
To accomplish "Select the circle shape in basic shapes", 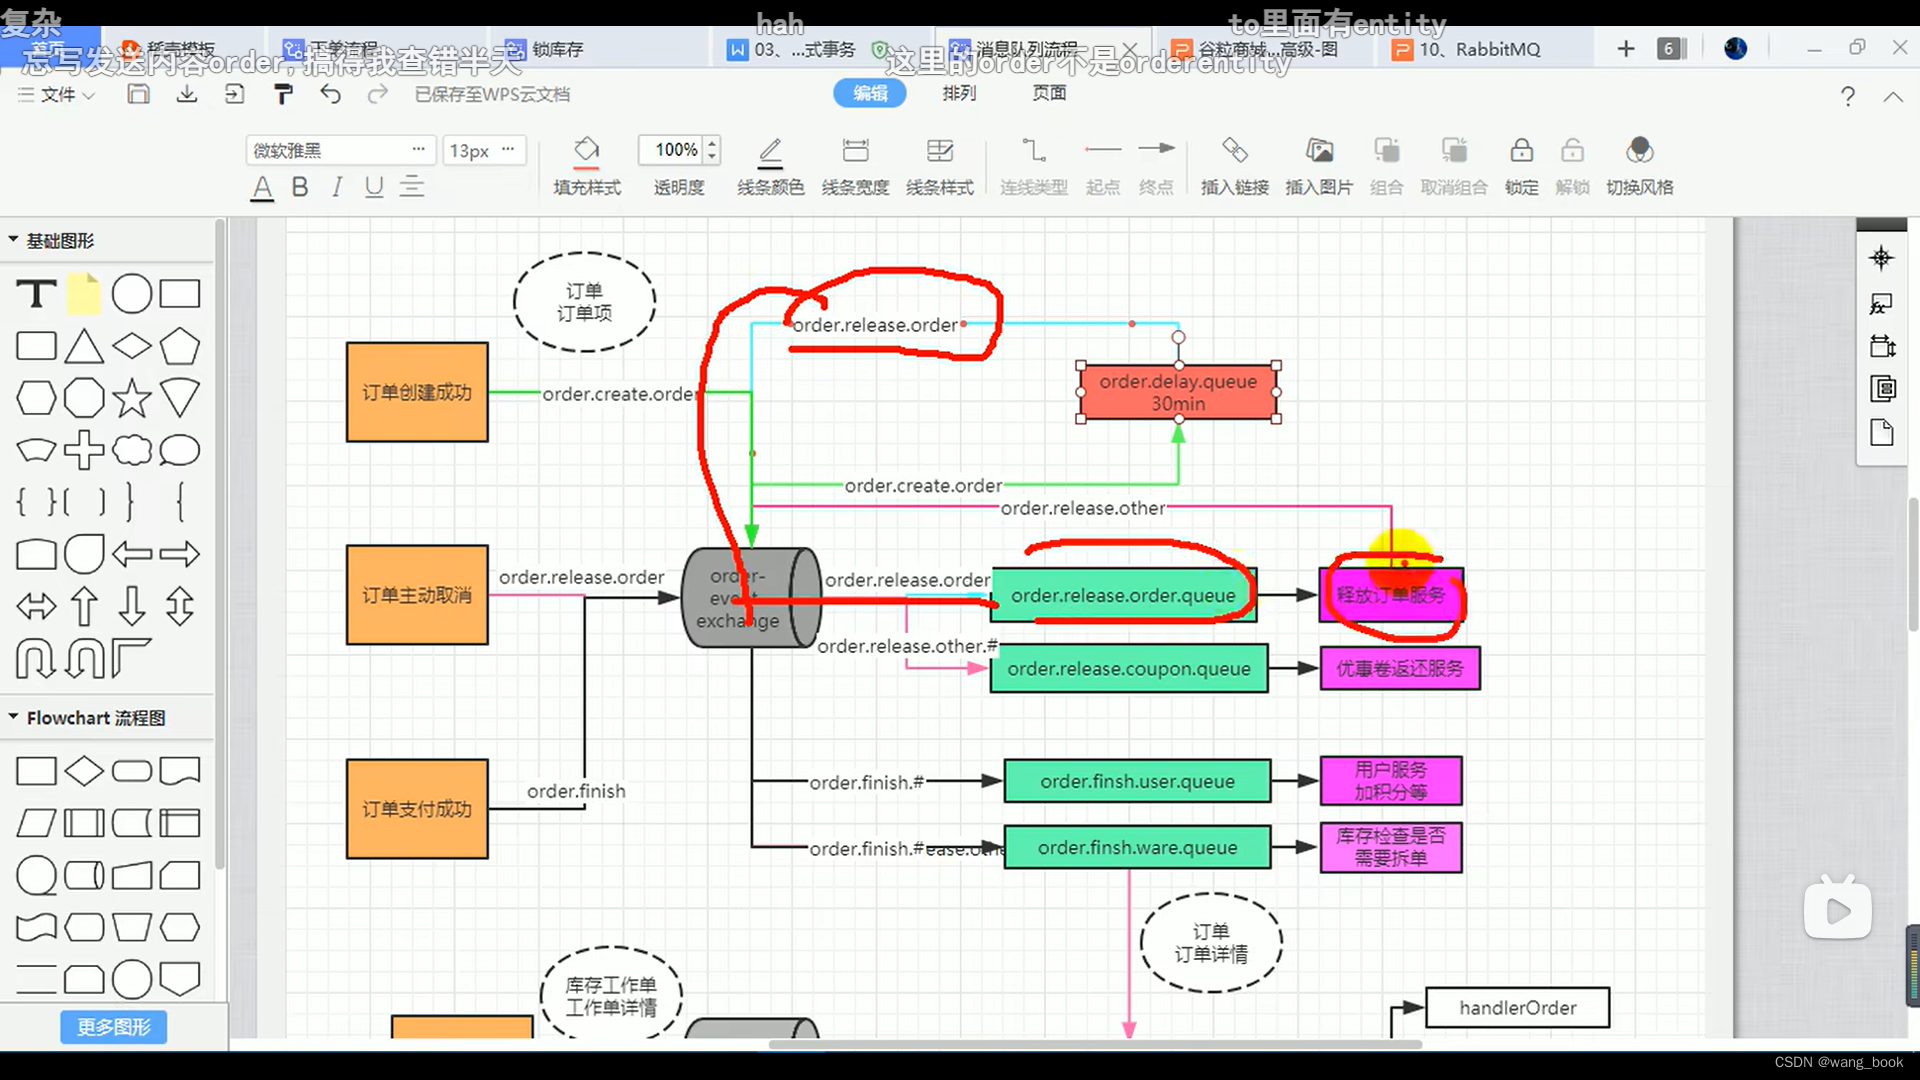I will click(132, 294).
